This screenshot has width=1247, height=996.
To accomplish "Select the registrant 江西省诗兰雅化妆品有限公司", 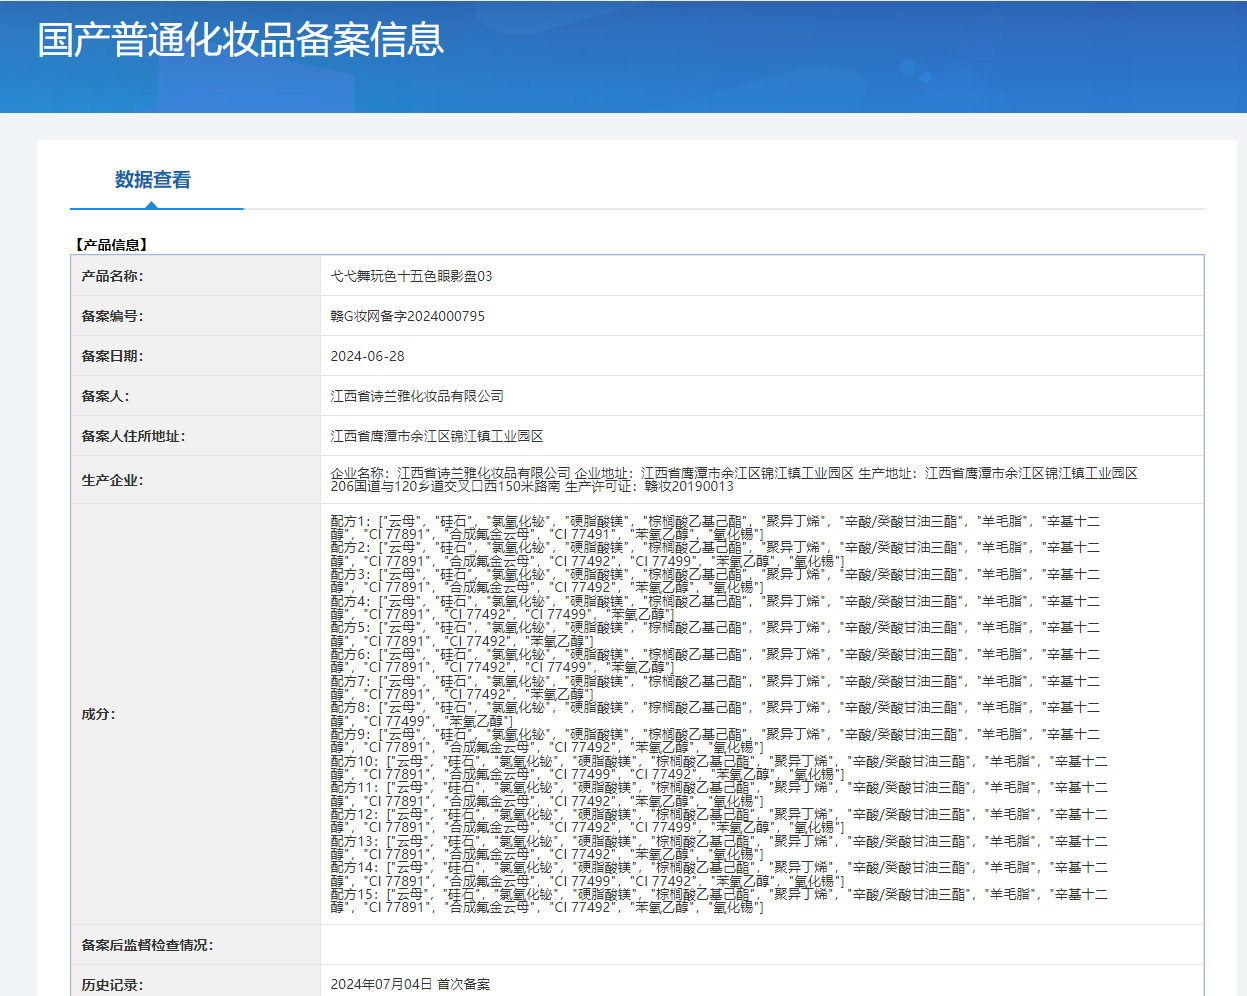I will click(417, 396).
